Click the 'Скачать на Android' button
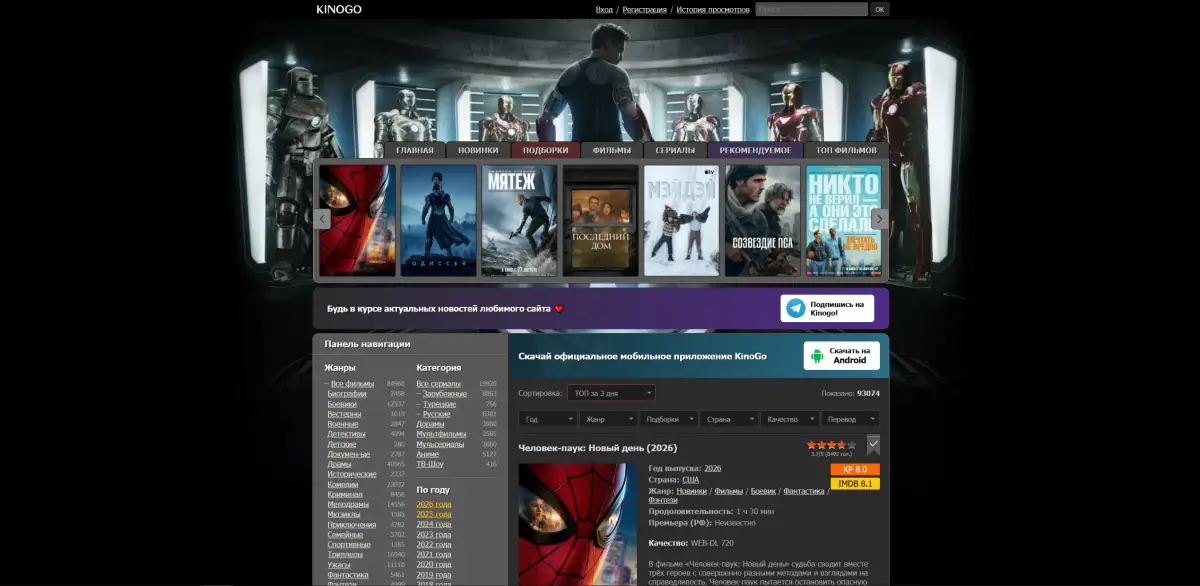 tap(842, 355)
